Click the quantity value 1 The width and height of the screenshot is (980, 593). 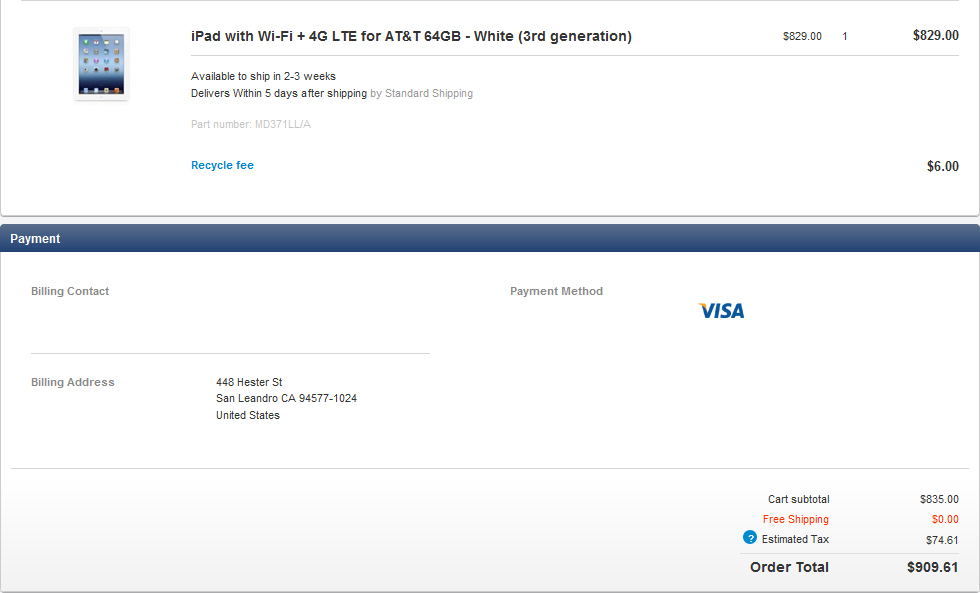pyautogui.click(x=845, y=37)
